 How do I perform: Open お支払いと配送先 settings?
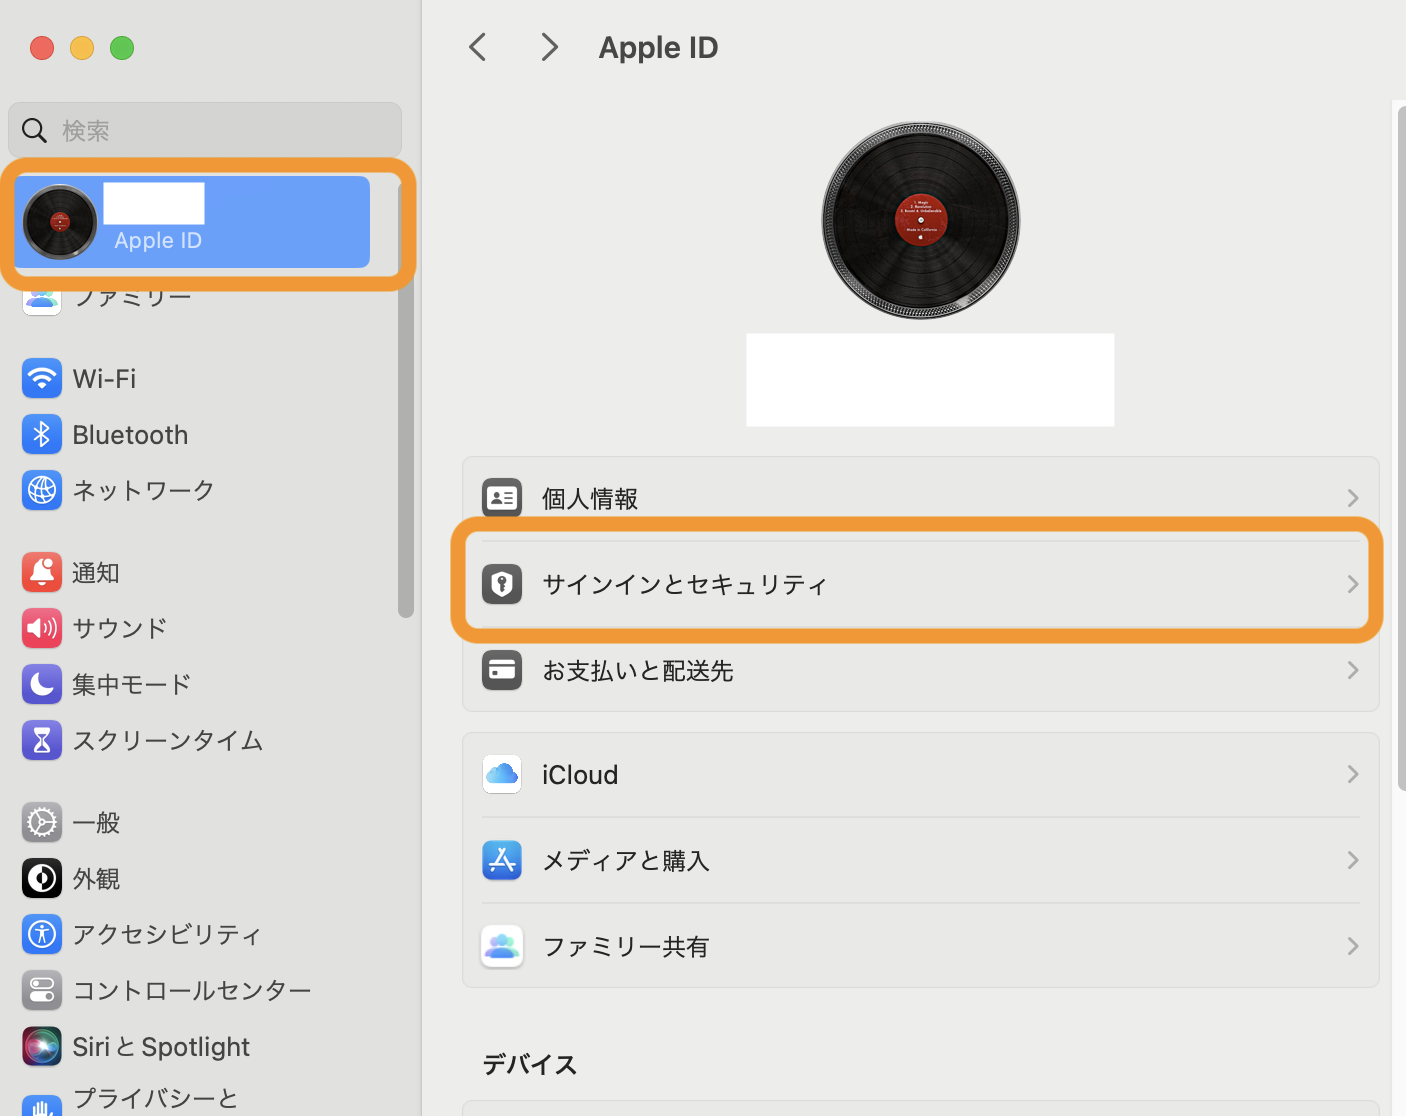pos(920,670)
